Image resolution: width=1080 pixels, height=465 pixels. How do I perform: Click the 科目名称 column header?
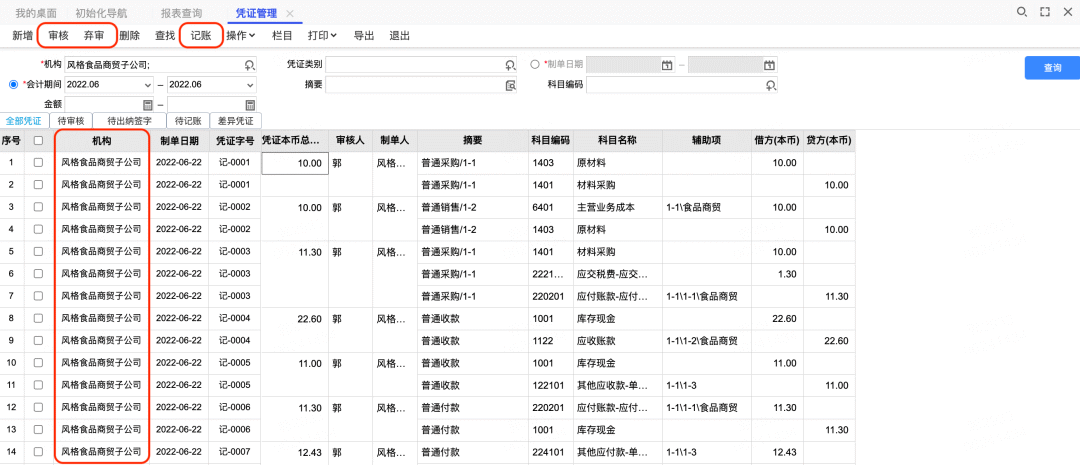(x=617, y=141)
